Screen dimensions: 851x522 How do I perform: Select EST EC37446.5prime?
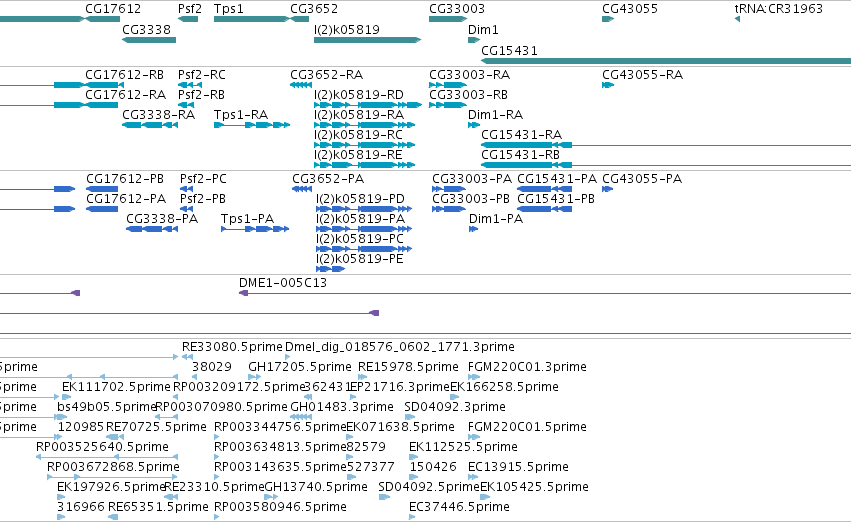459,507
